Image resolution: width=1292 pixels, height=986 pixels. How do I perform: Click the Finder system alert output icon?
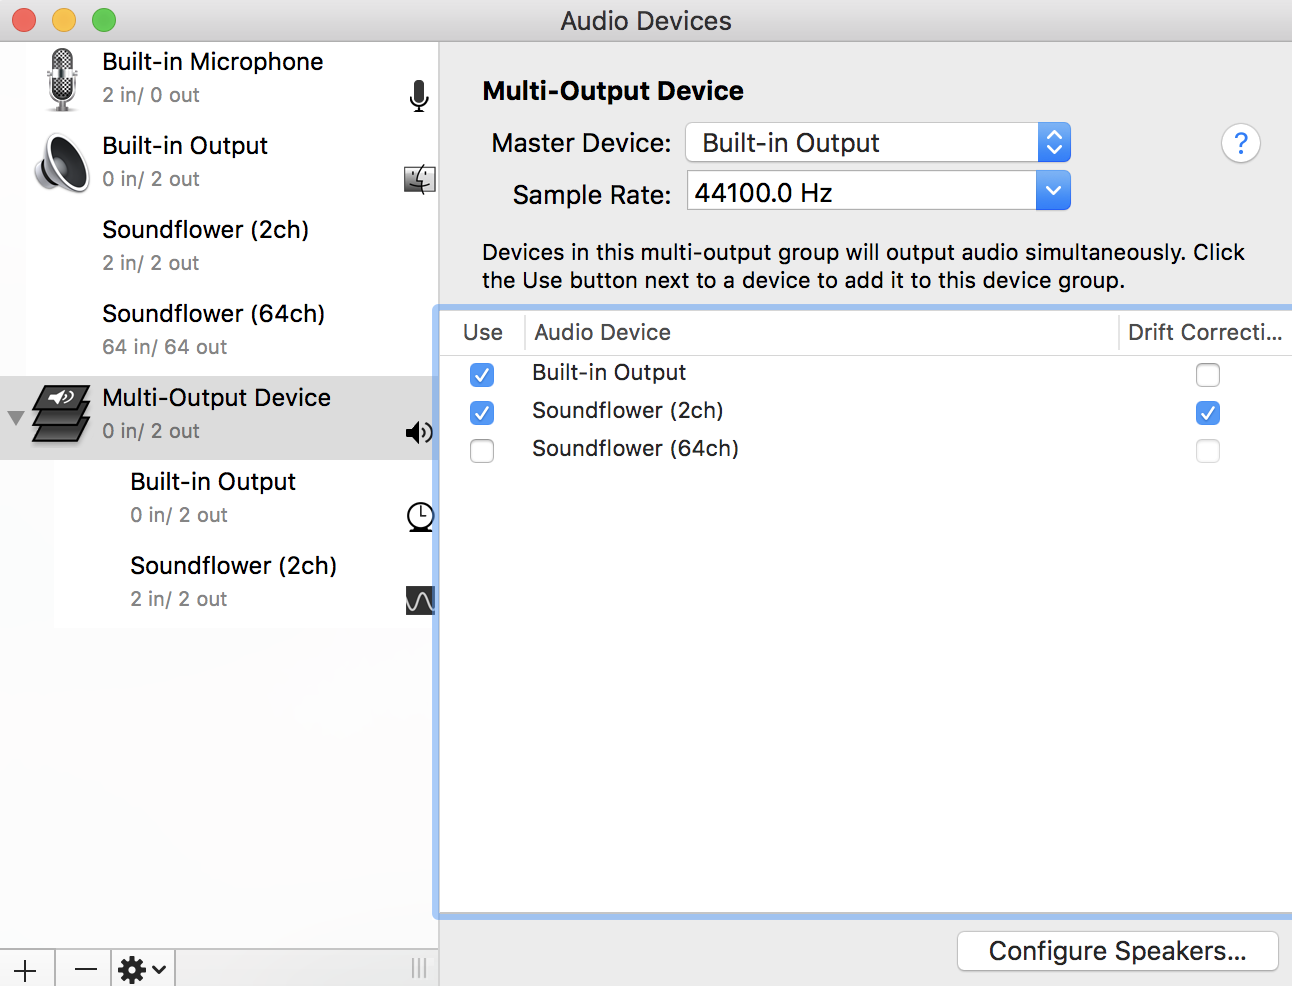(419, 180)
